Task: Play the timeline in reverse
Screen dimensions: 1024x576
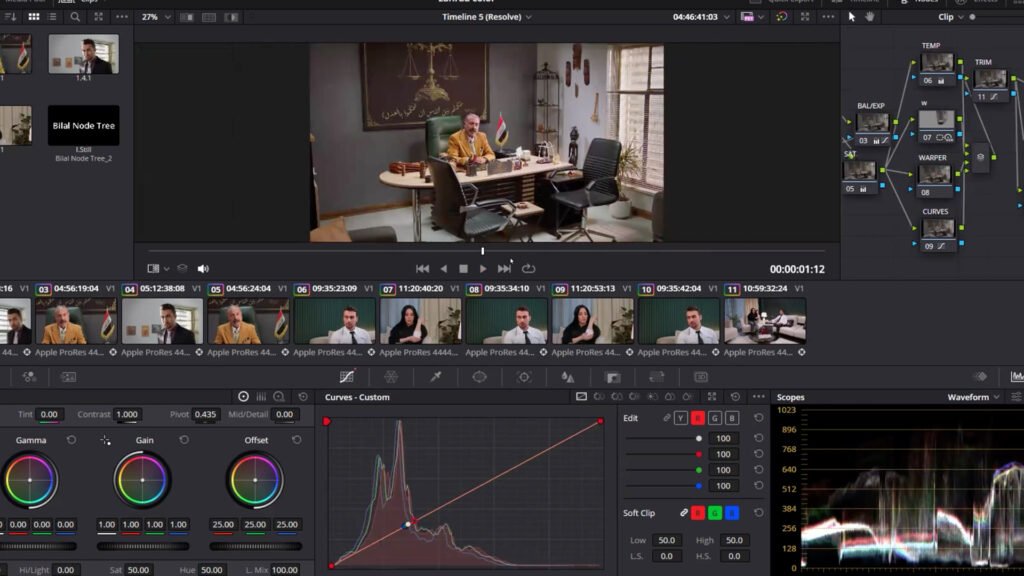Action: coord(444,268)
